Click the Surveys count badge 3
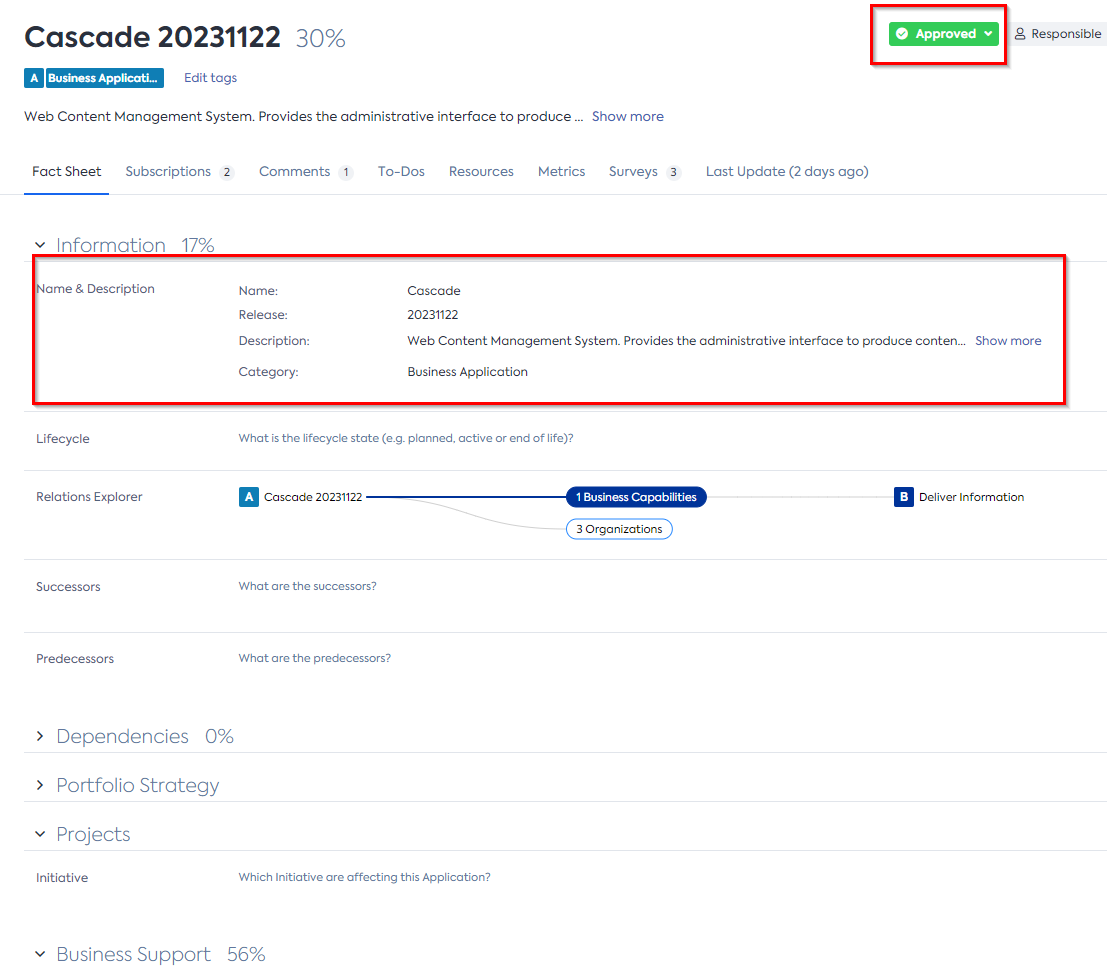This screenshot has height=968, width=1107. click(674, 172)
